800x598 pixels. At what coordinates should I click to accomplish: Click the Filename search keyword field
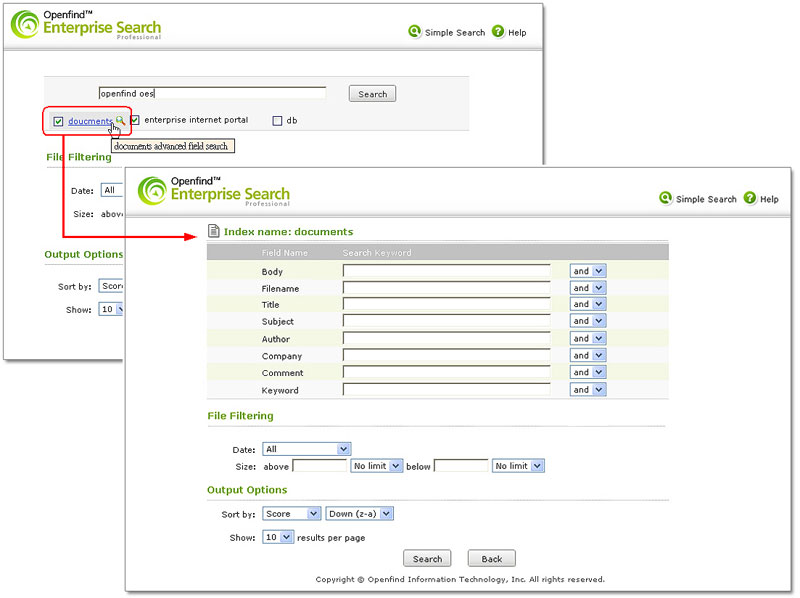[x=446, y=288]
